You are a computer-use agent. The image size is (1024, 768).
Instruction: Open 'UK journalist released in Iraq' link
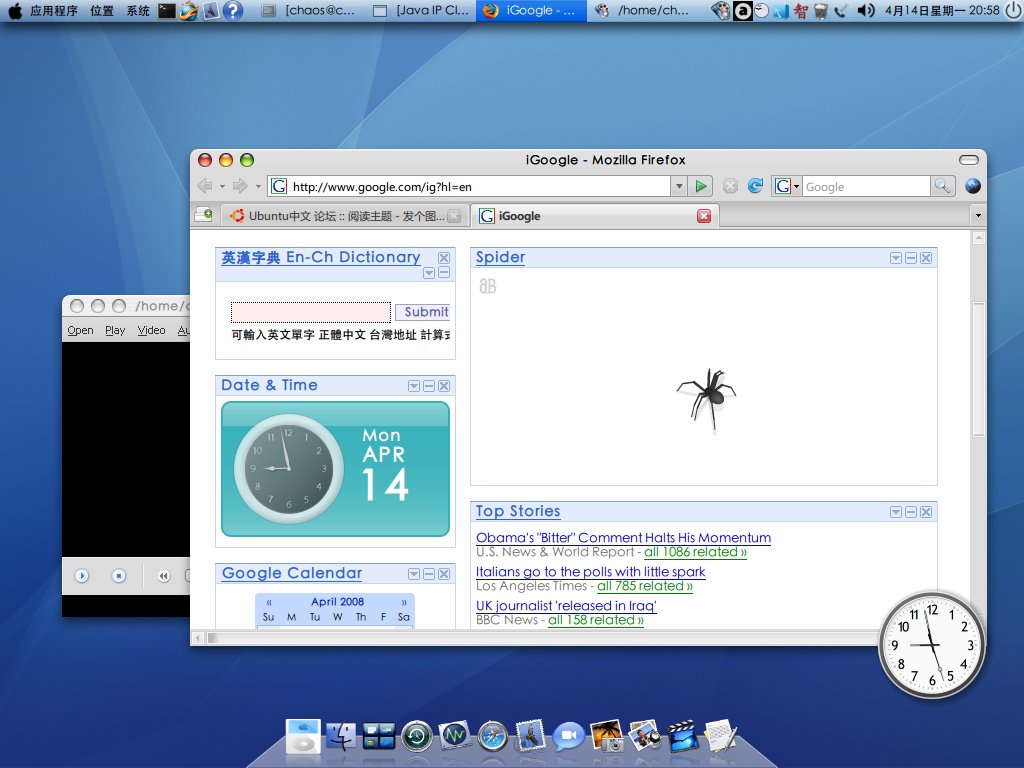tap(566, 605)
